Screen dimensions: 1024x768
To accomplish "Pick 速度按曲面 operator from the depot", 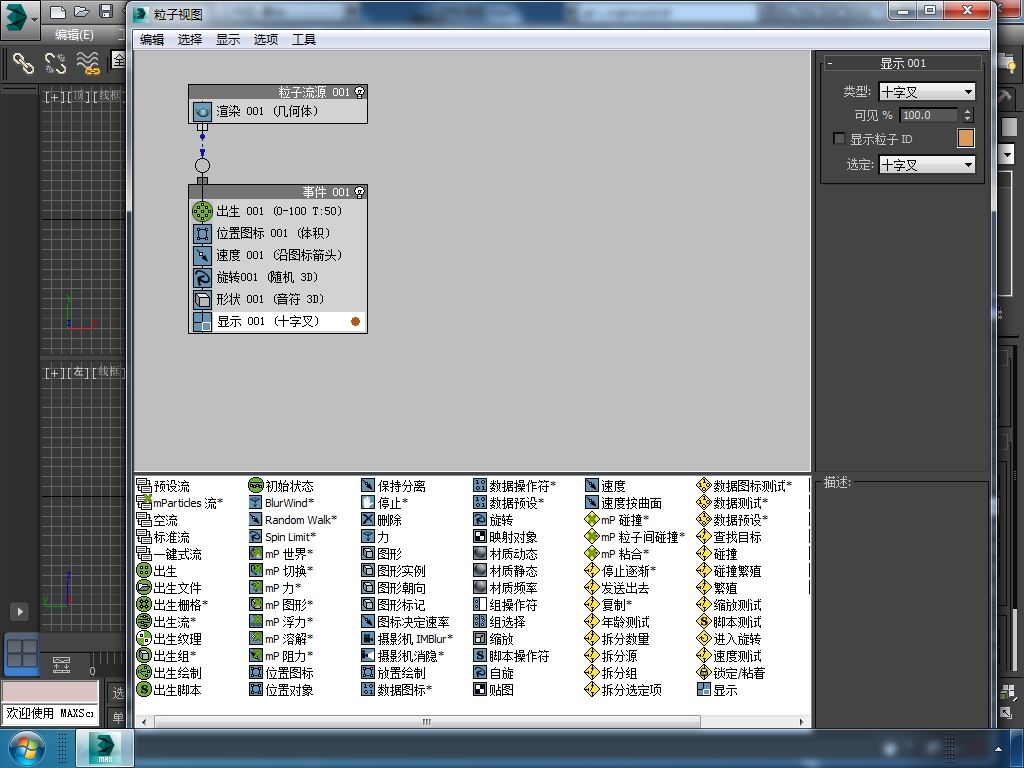I will point(624,503).
